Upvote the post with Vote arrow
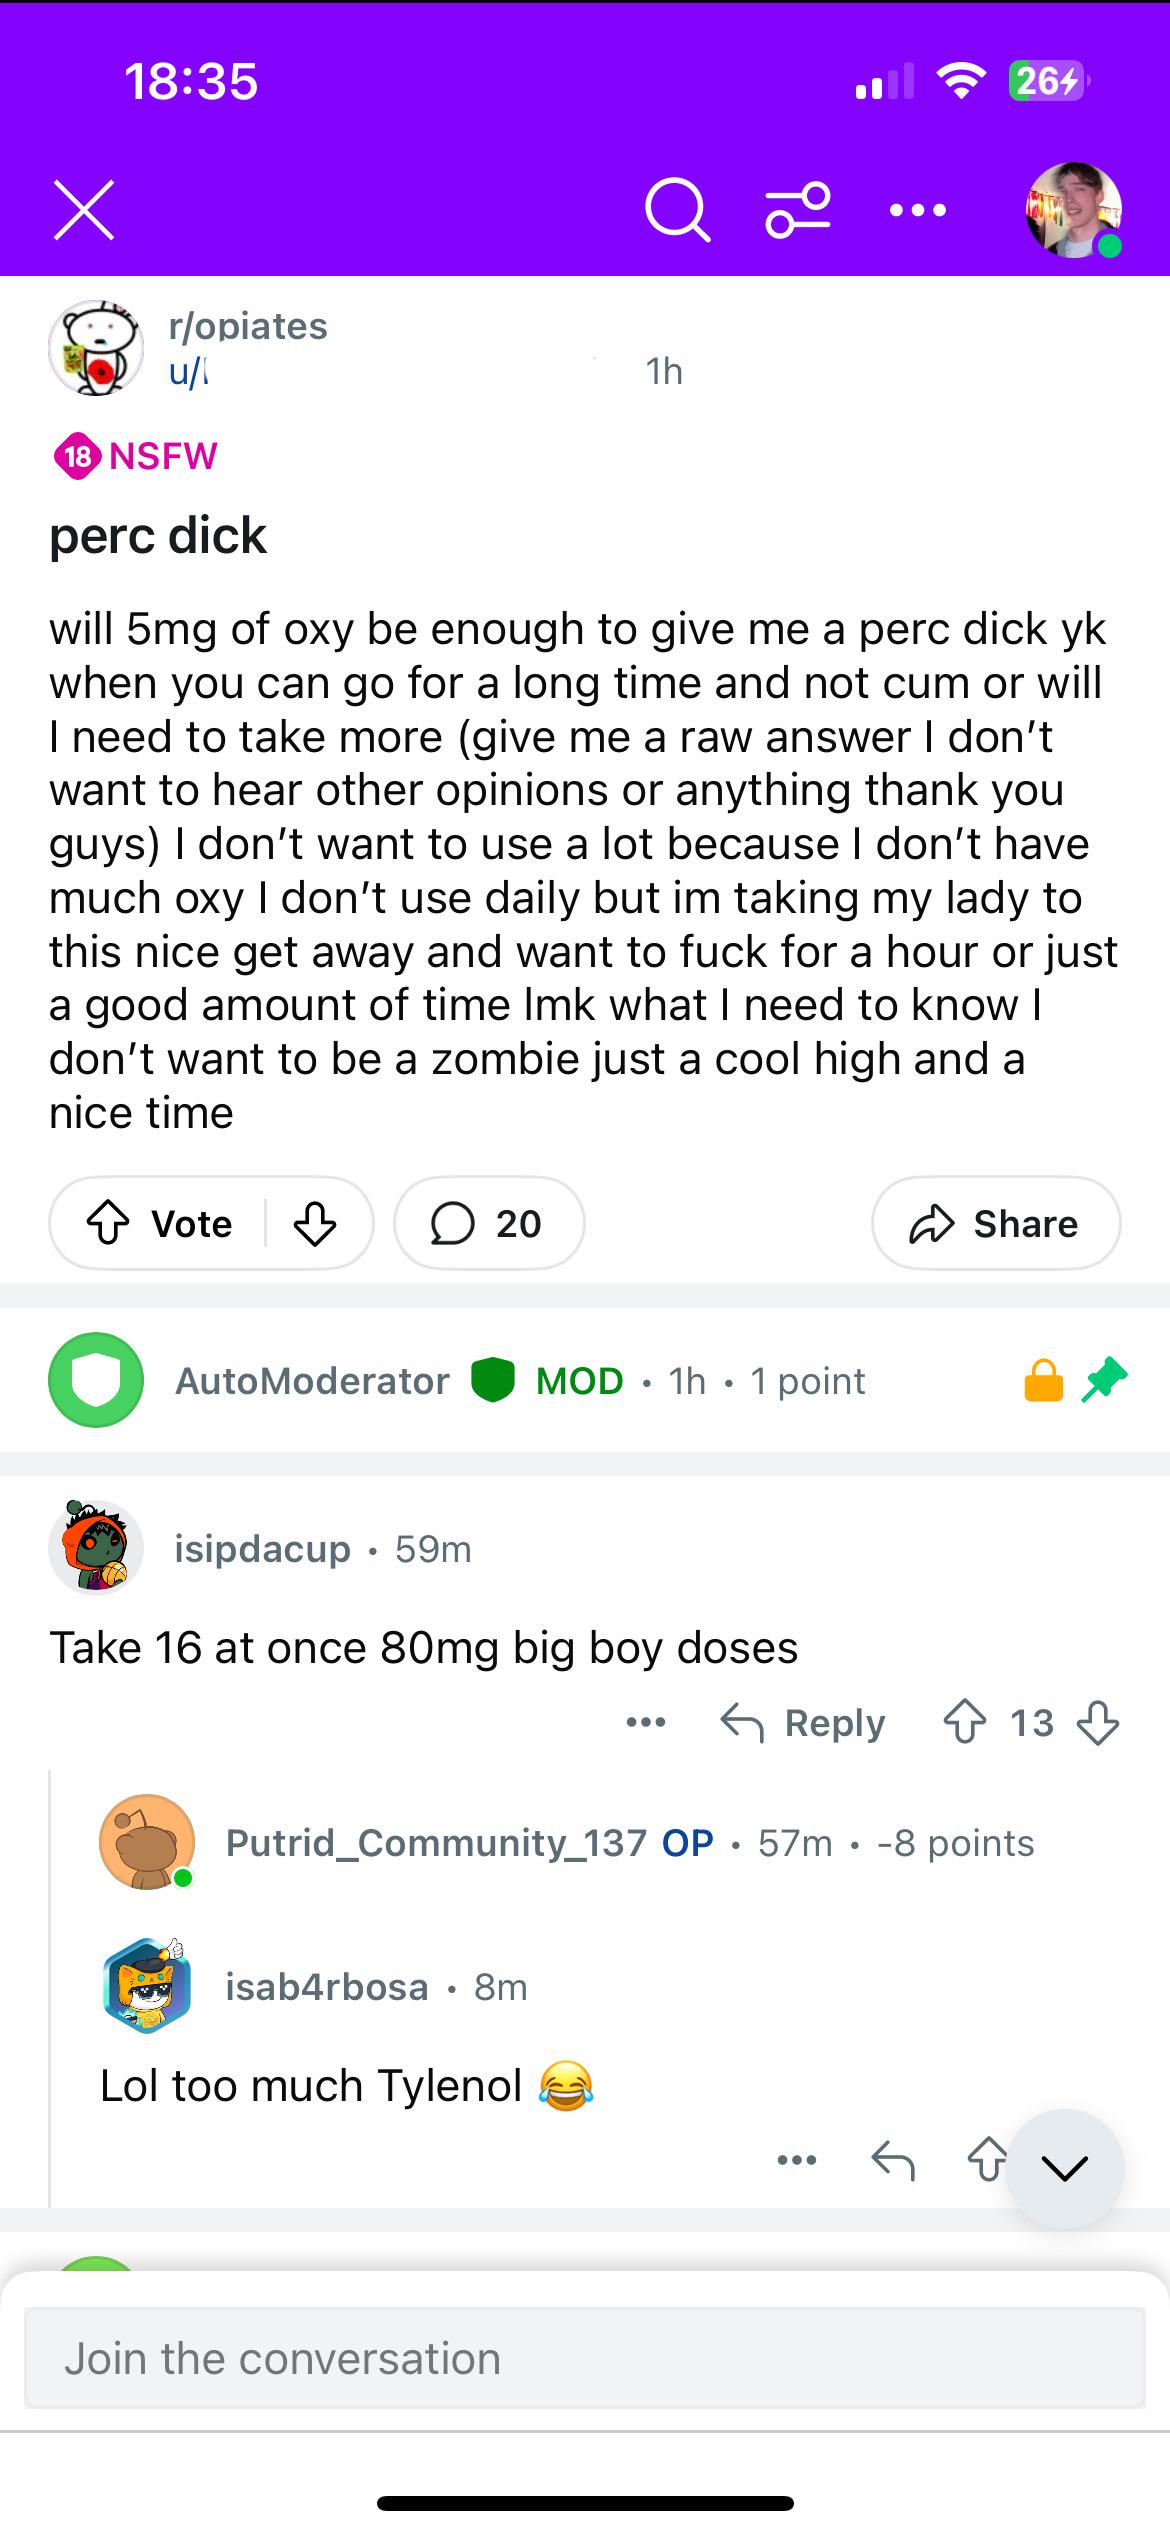The image size is (1170, 2535). (109, 1223)
